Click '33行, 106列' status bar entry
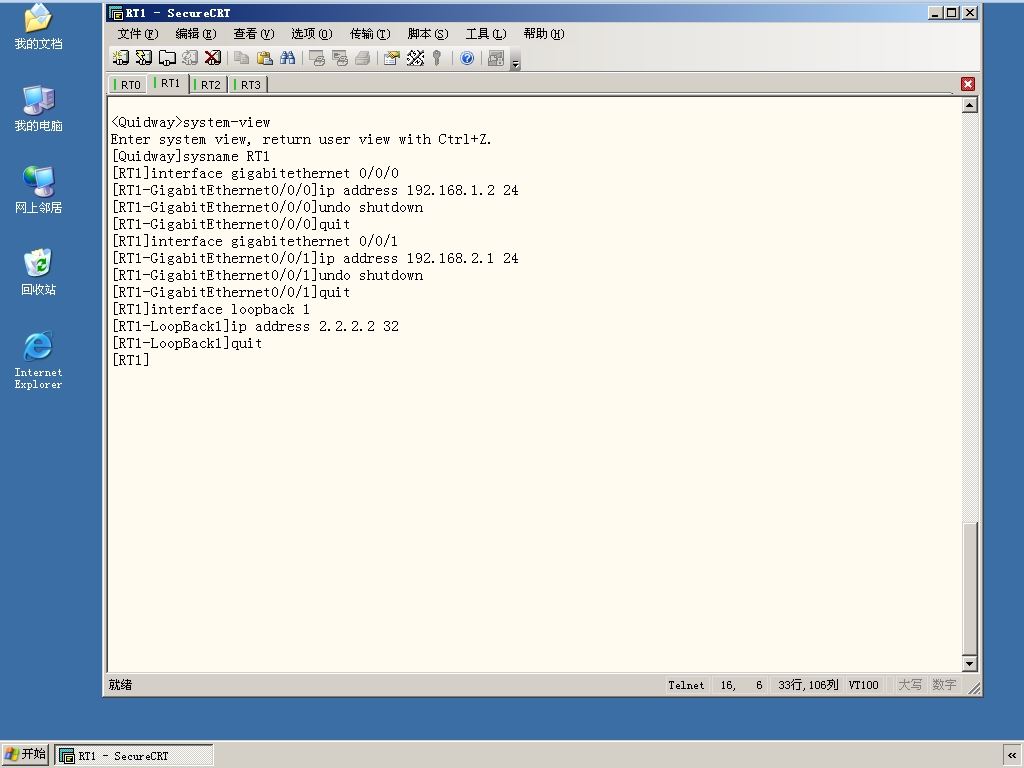The height and width of the screenshot is (768, 1024). [x=808, y=685]
